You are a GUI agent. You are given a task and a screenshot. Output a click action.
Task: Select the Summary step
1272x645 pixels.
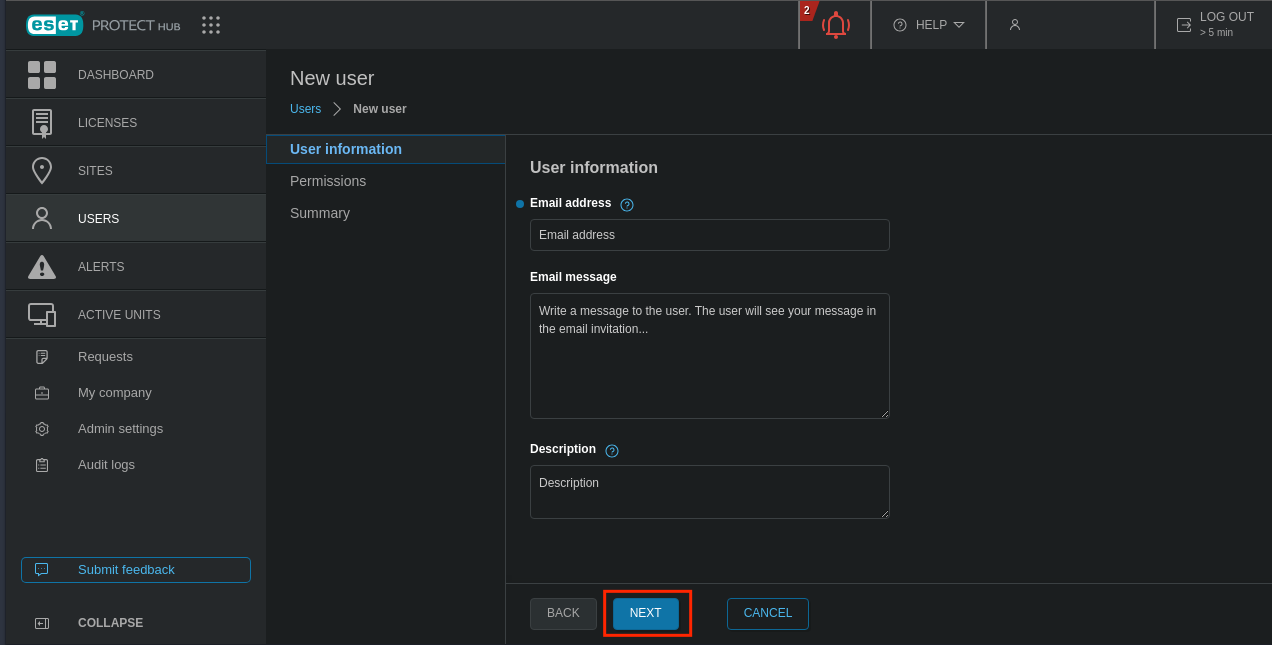coord(320,213)
